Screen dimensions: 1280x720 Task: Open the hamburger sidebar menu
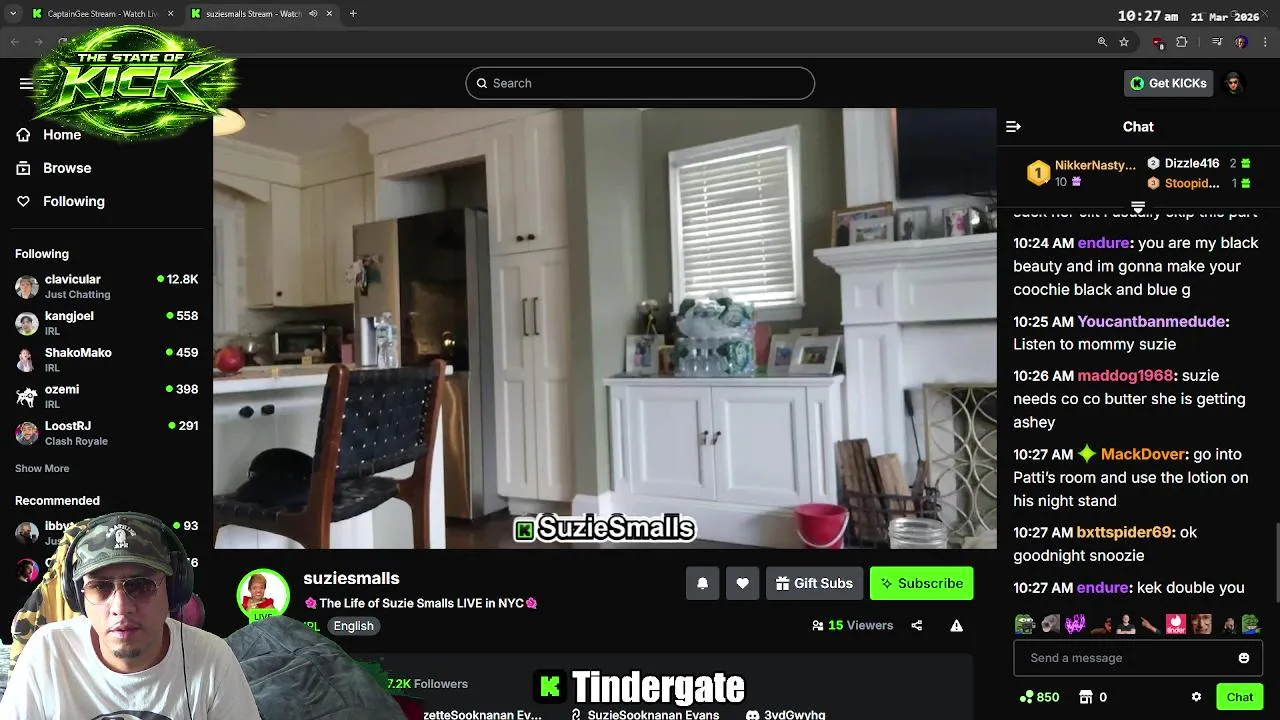[x=26, y=83]
